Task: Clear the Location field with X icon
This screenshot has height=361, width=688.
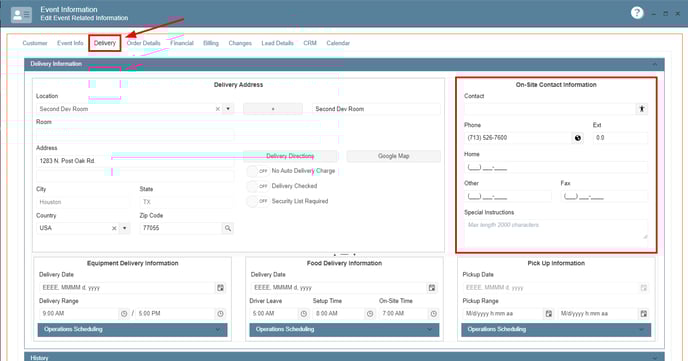Action: point(218,109)
